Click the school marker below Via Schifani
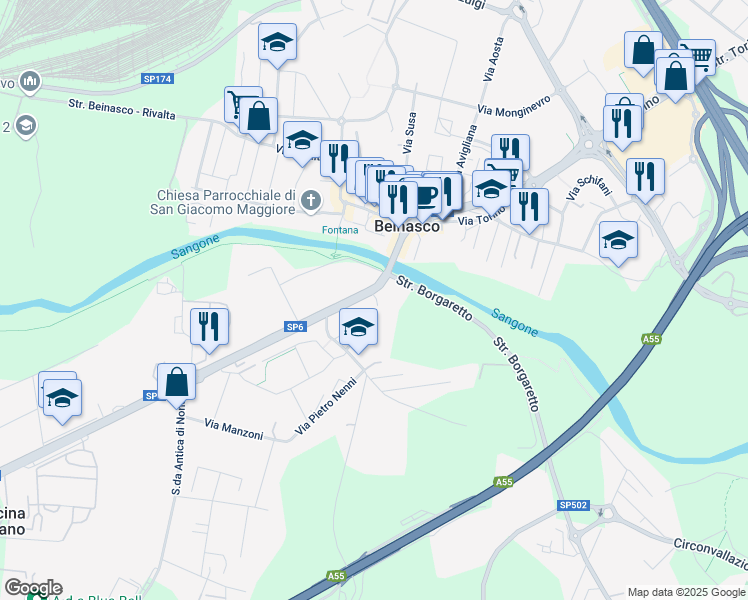Viewport: 748px width, 600px height. pyautogui.click(x=618, y=243)
